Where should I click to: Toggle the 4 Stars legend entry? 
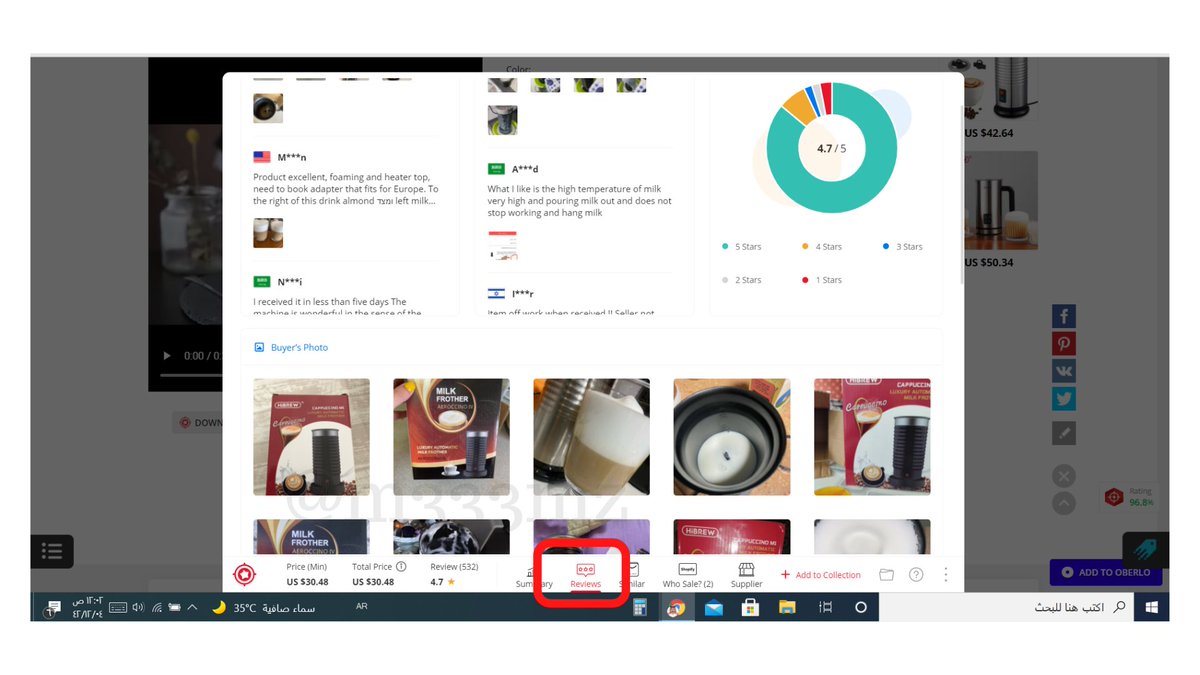pyautogui.click(x=822, y=246)
